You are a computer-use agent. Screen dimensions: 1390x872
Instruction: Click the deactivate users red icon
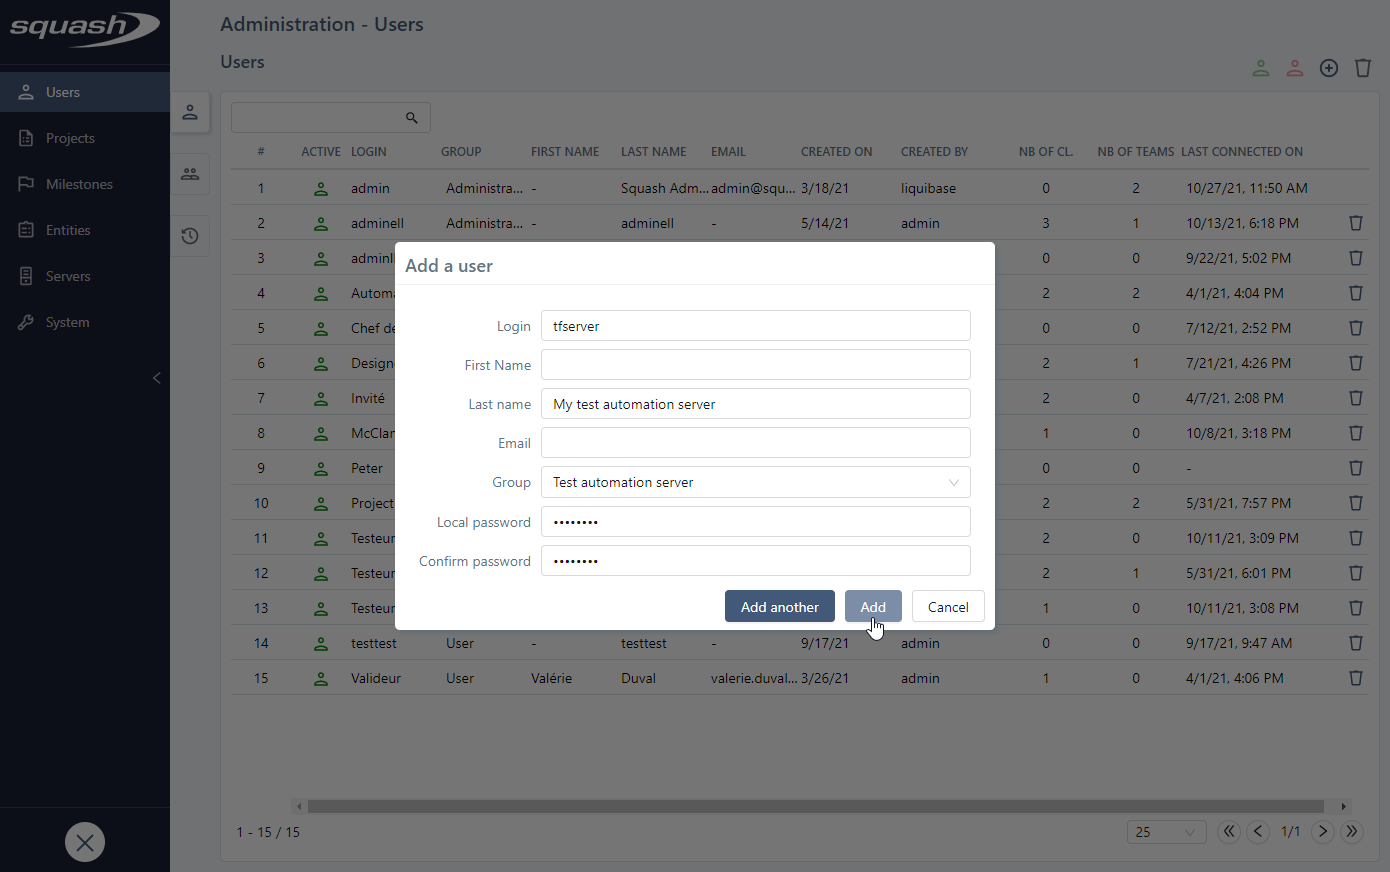coord(1295,68)
